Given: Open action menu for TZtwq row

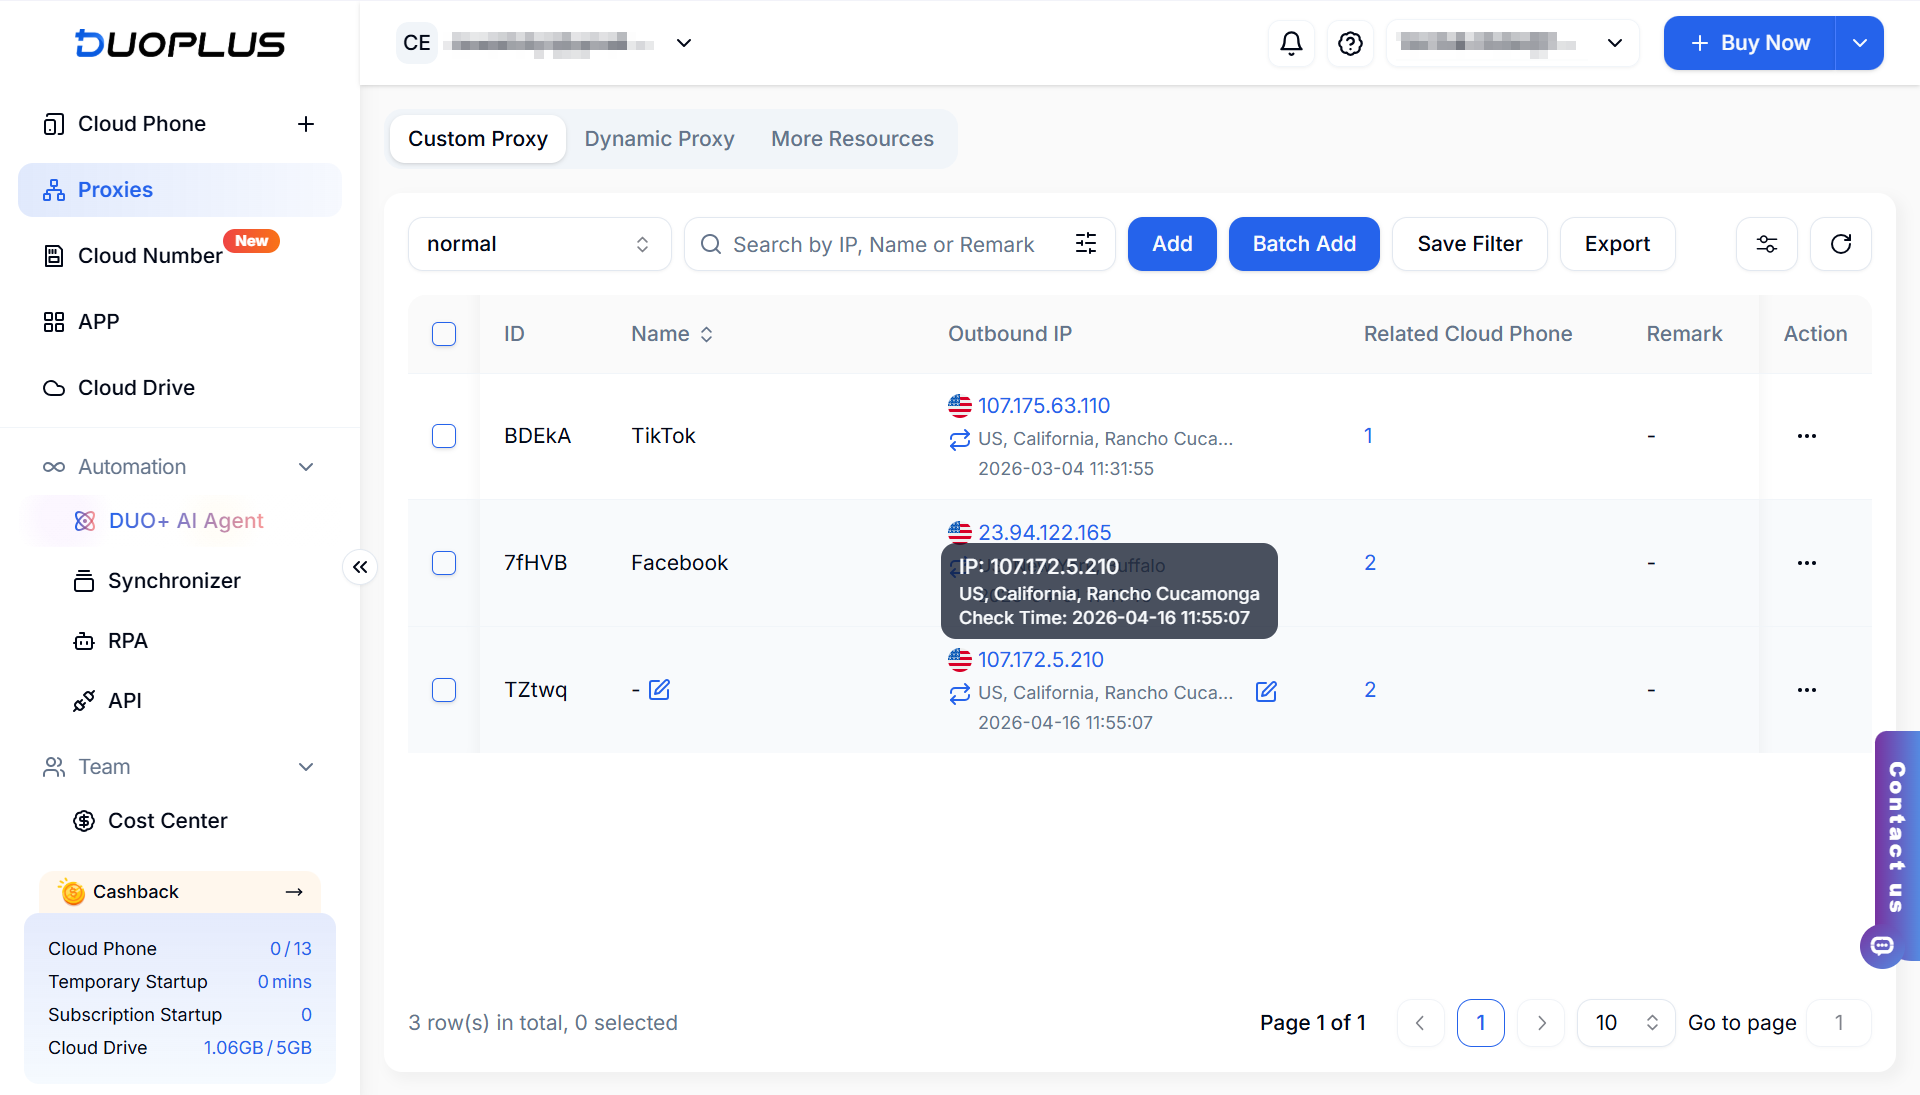Looking at the screenshot, I should click(1807, 690).
